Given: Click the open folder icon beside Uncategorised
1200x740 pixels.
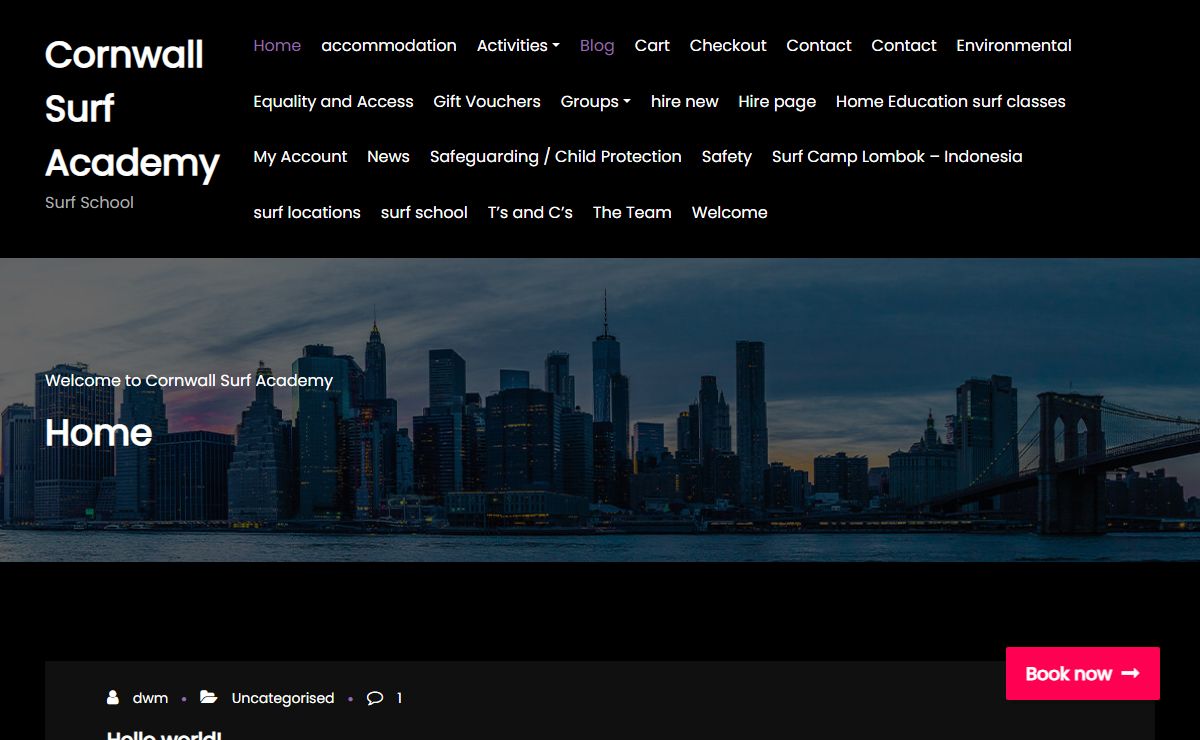Looking at the screenshot, I should 208,698.
